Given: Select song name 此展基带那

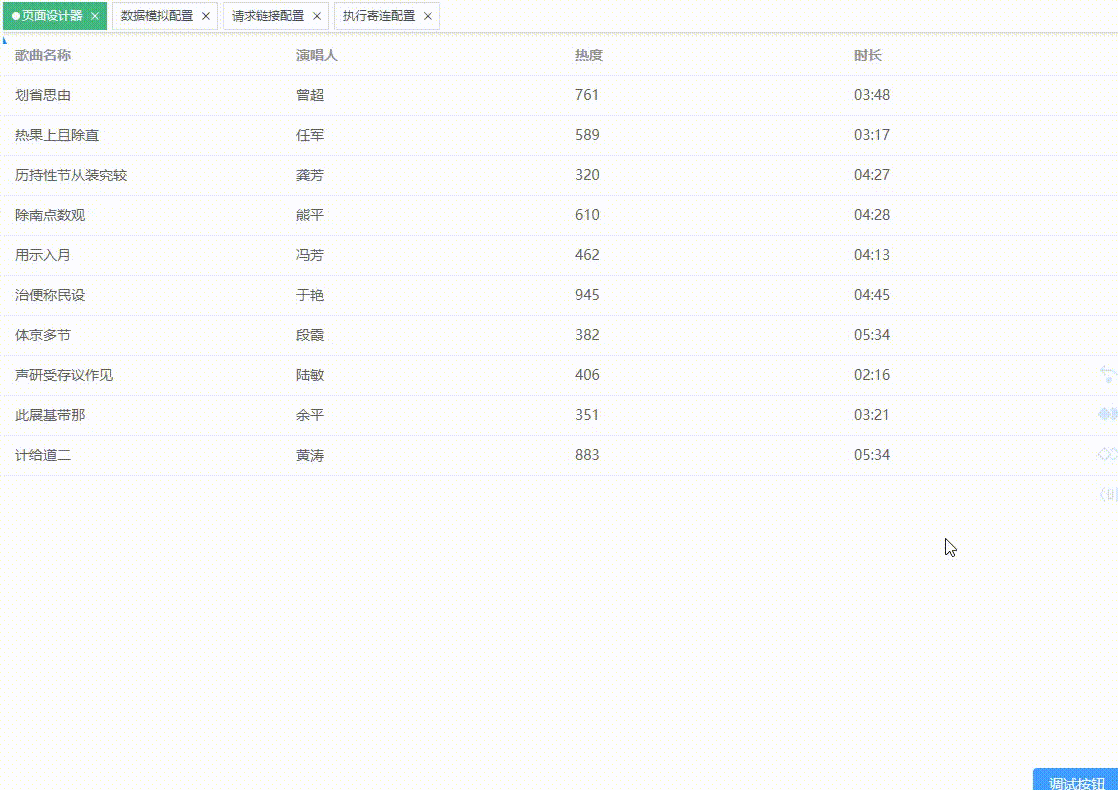Looking at the screenshot, I should pyautogui.click(x=50, y=415).
